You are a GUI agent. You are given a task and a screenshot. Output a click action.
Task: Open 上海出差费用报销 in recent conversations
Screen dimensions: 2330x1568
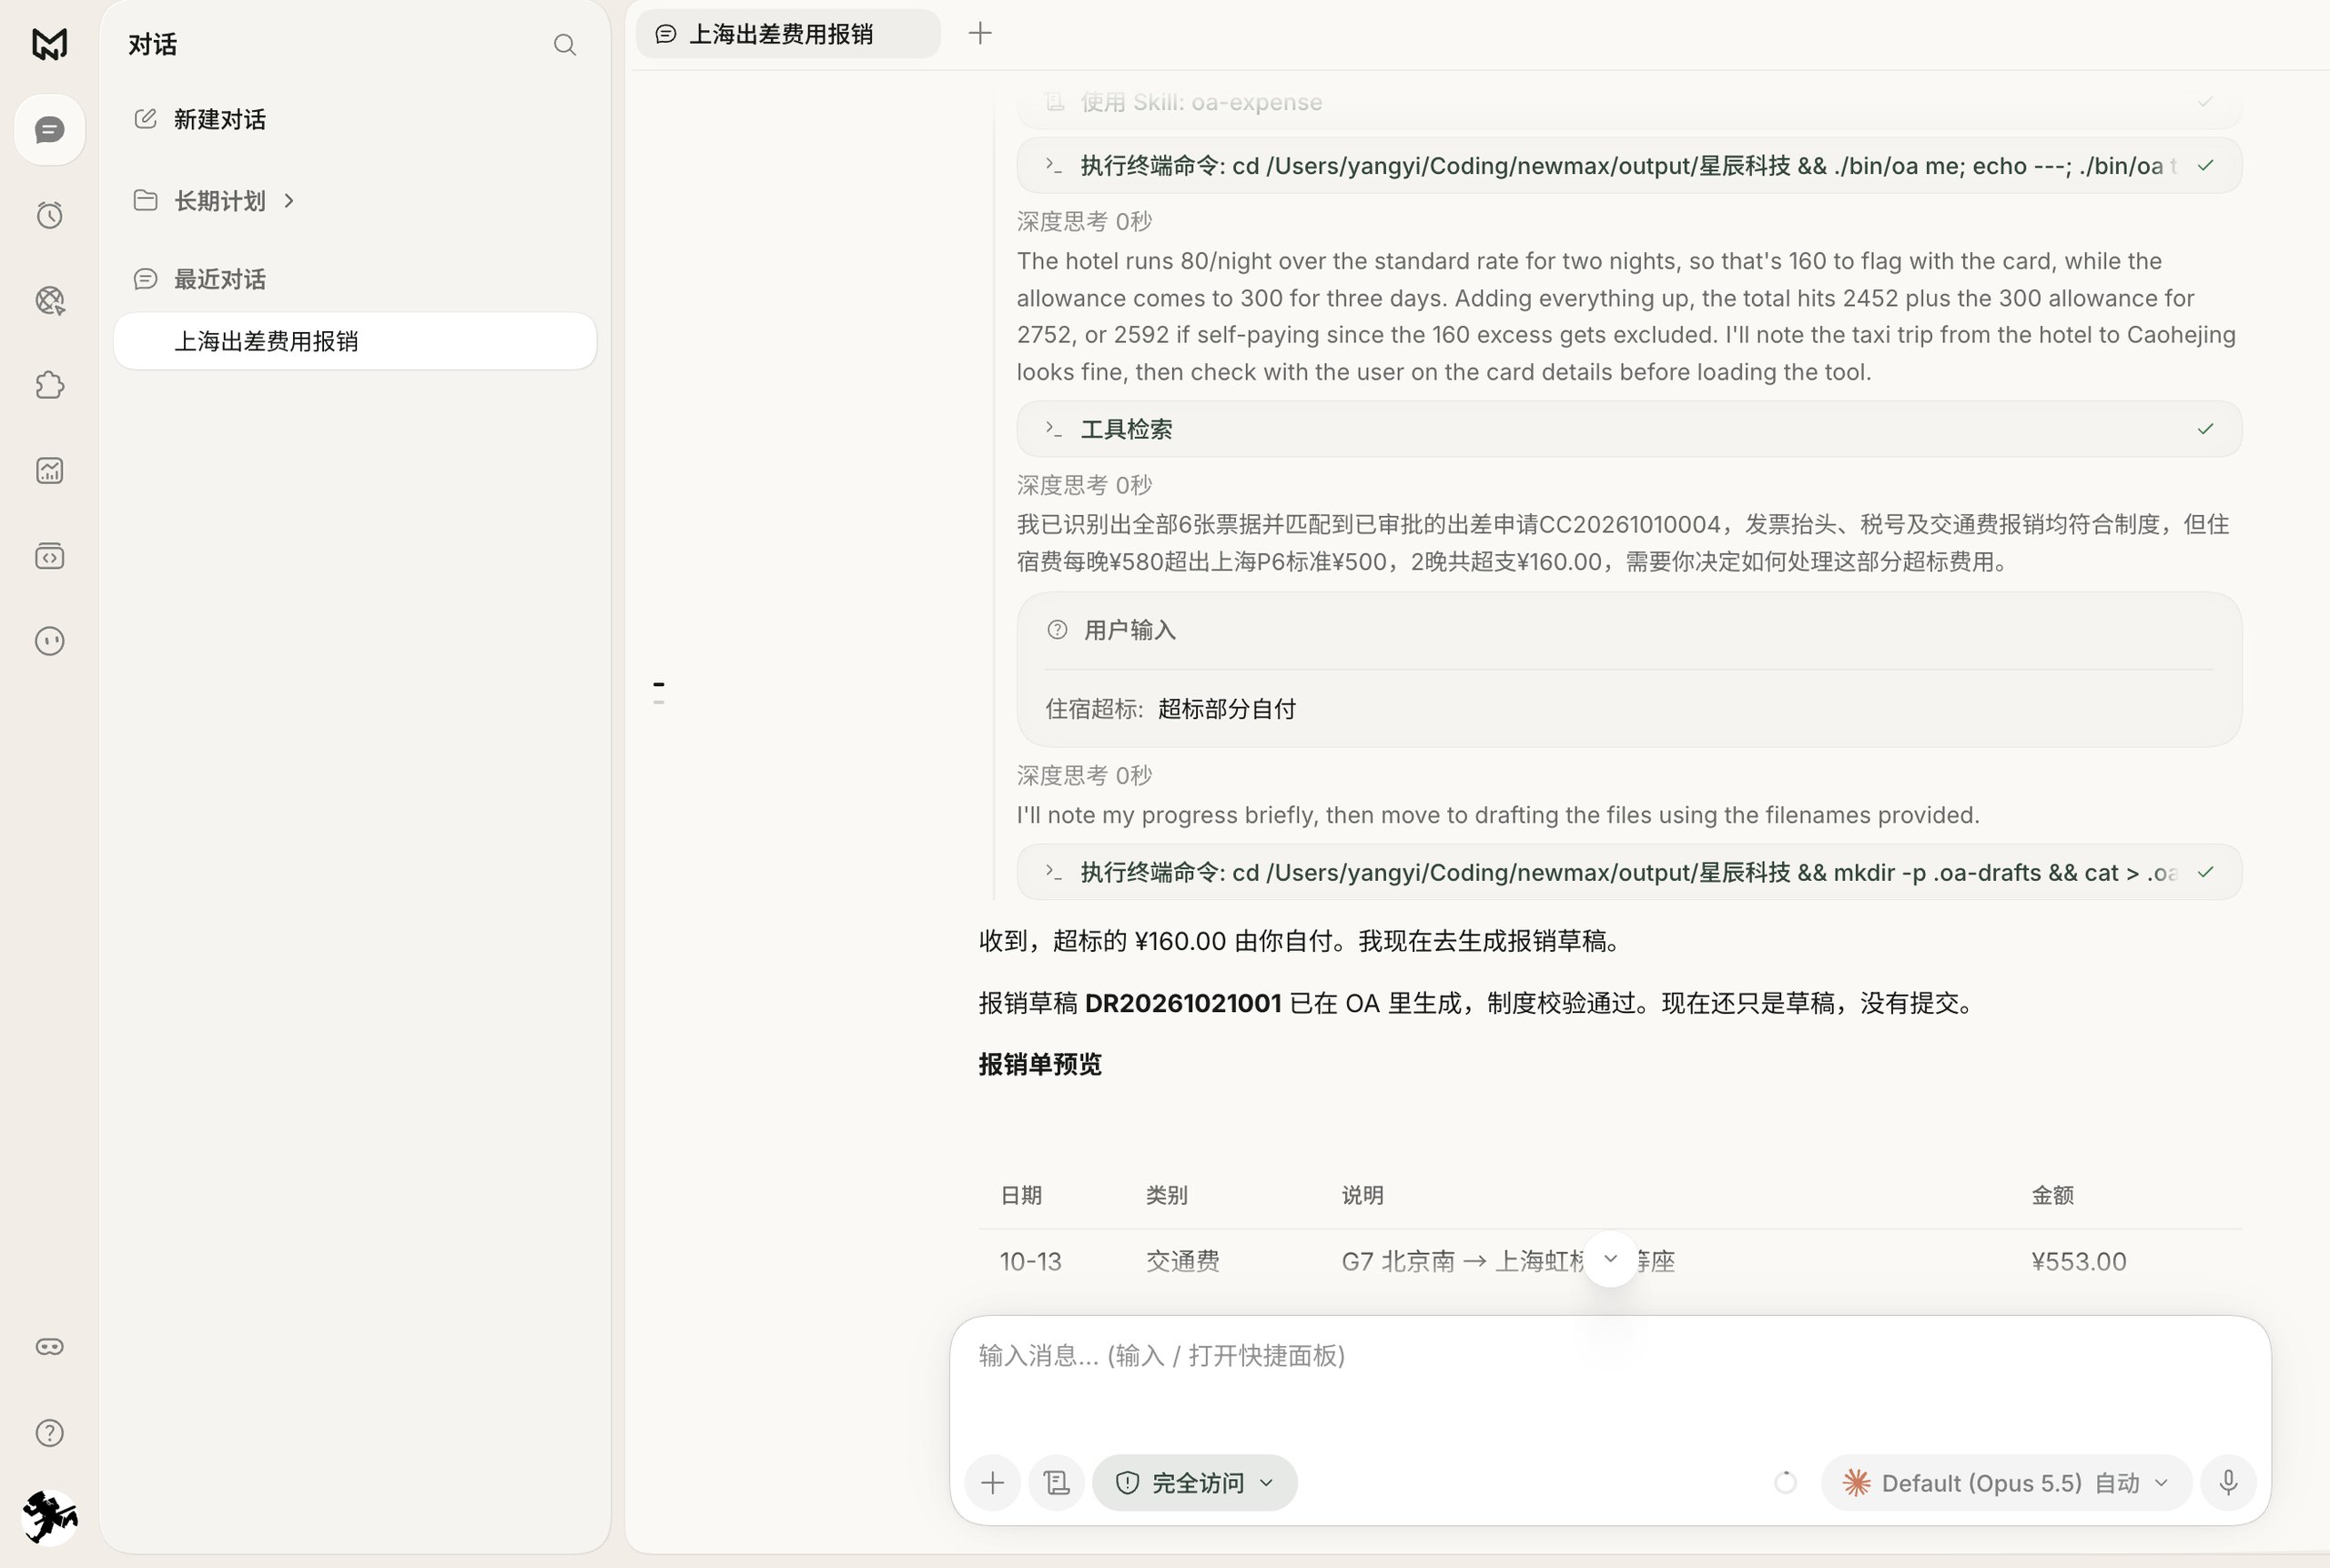355,341
